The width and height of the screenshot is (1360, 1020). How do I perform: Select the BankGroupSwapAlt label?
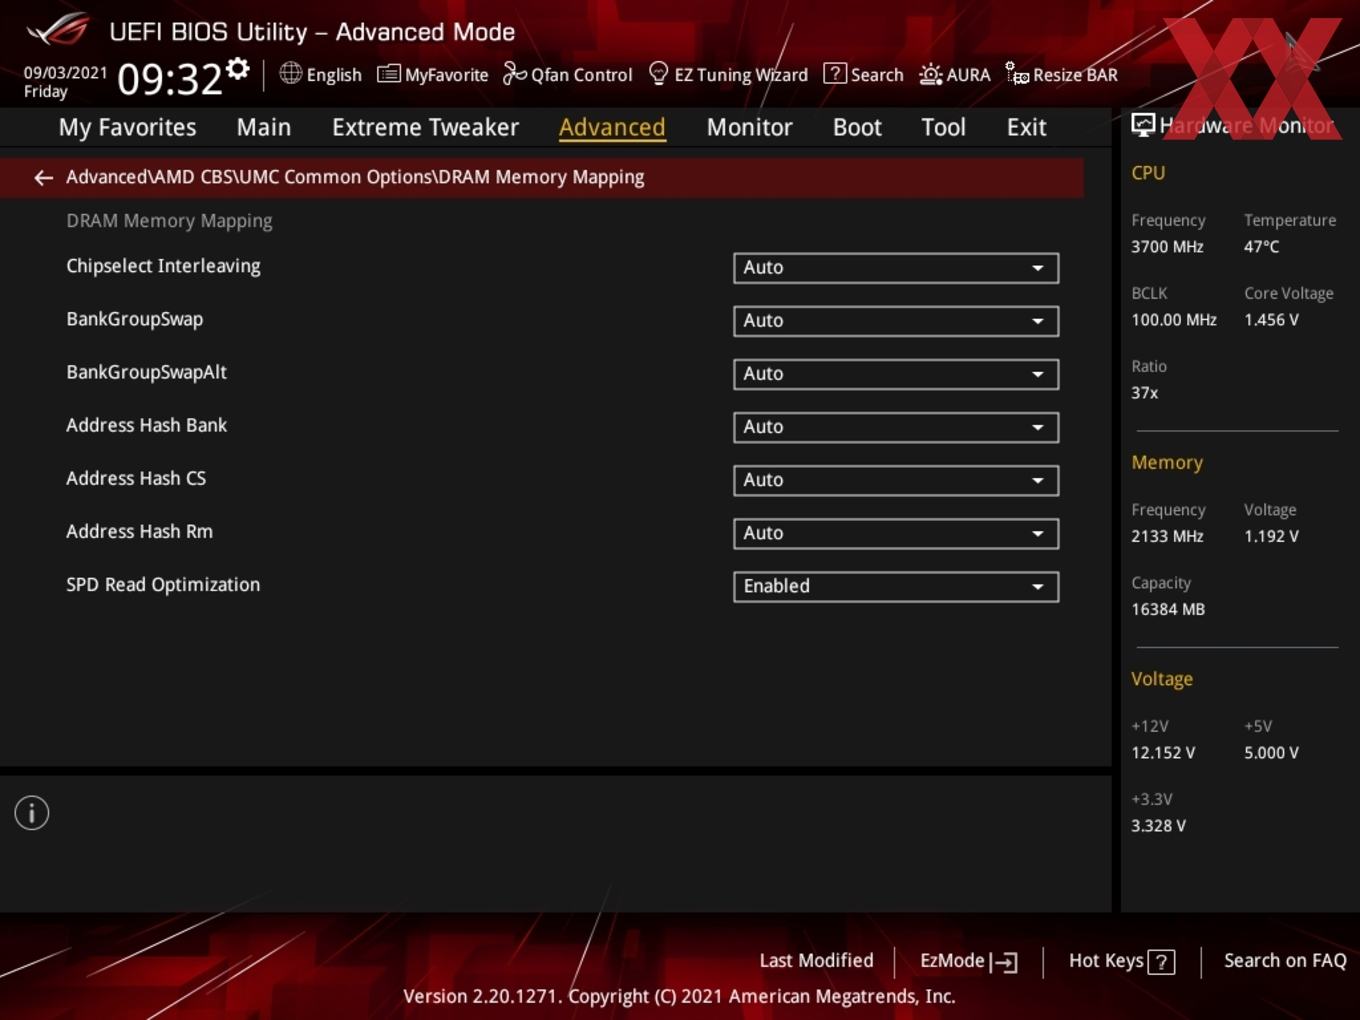click(146, 372)
